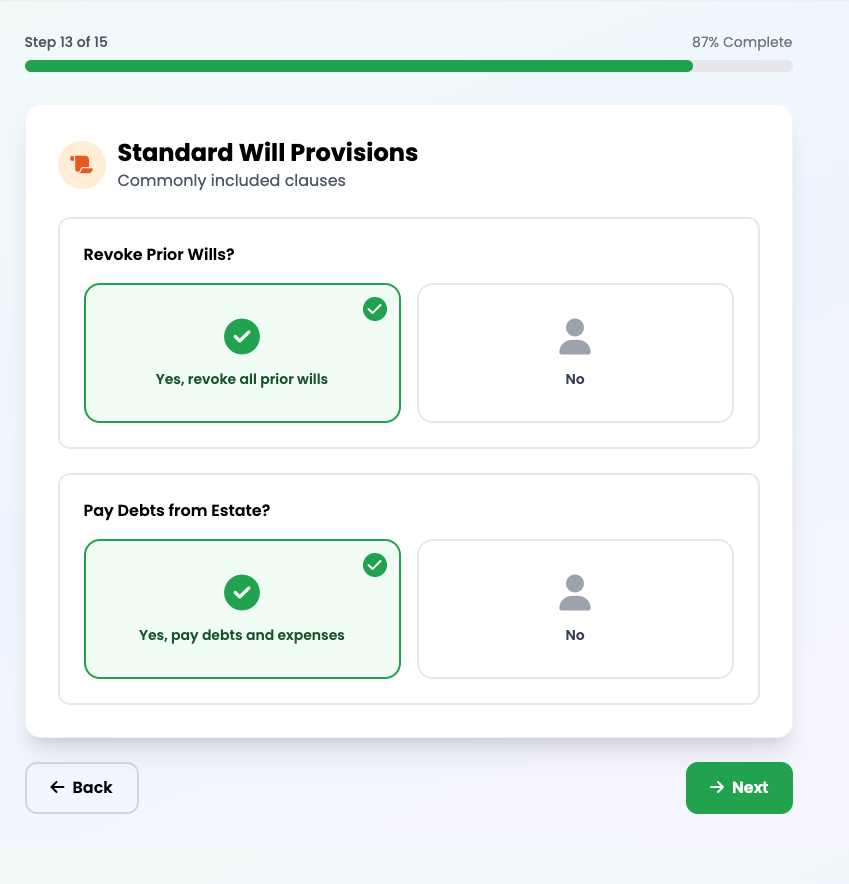Choose "No" label under Revoke Prior Wills

[x=575, y=380]
